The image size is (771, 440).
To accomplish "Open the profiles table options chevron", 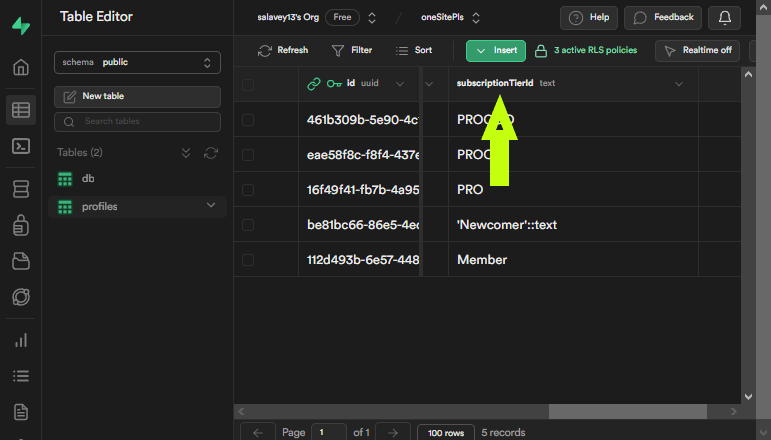I will coord(211,206).
